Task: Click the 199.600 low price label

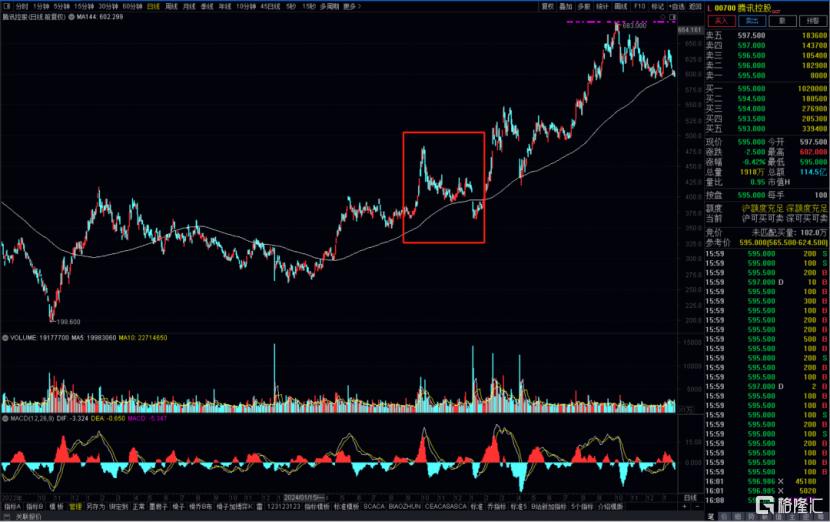Action: pos(68,322)
